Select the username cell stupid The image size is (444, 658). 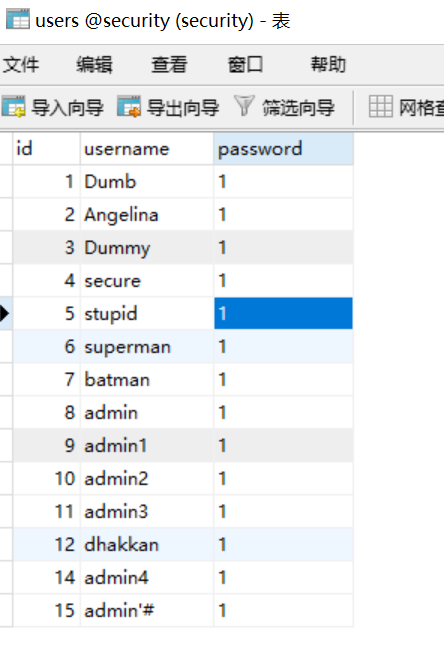147,313
